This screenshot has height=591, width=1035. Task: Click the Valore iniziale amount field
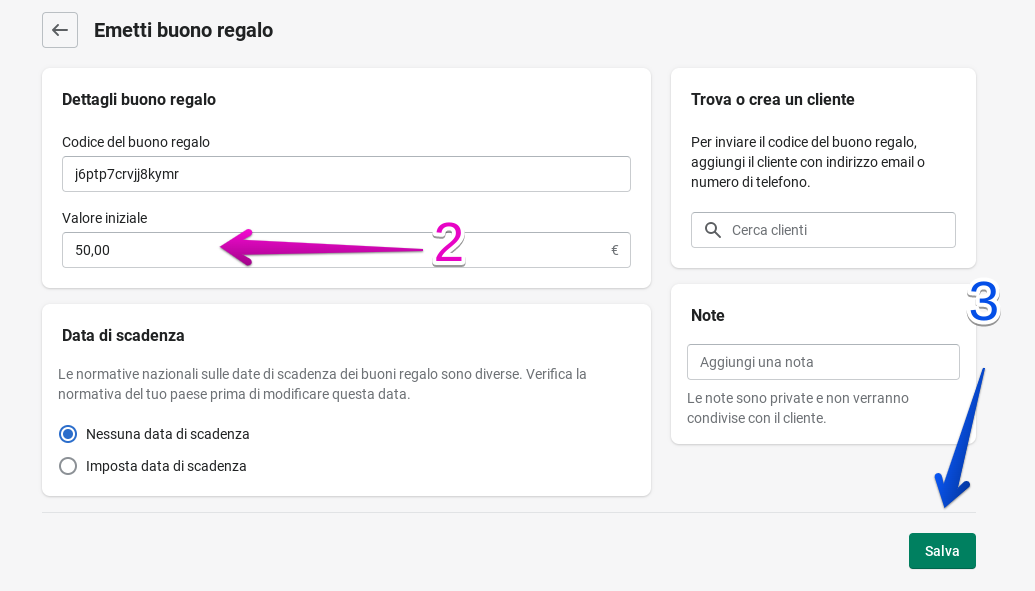pyautogui.click(x=150, y=250)
